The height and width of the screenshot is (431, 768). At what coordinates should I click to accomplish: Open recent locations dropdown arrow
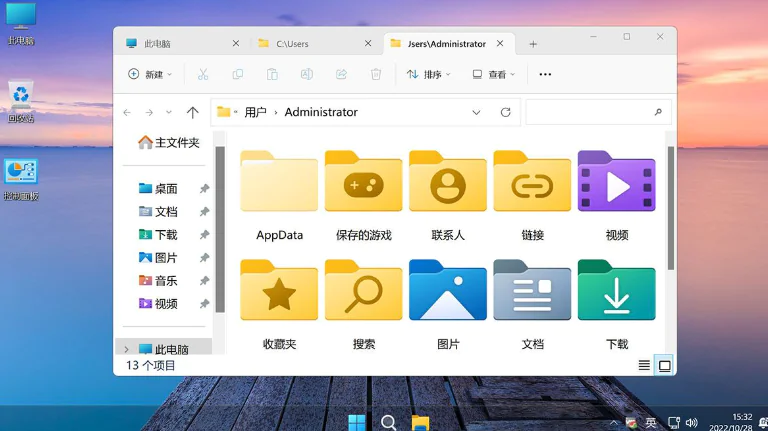click(x=169, y=113)
